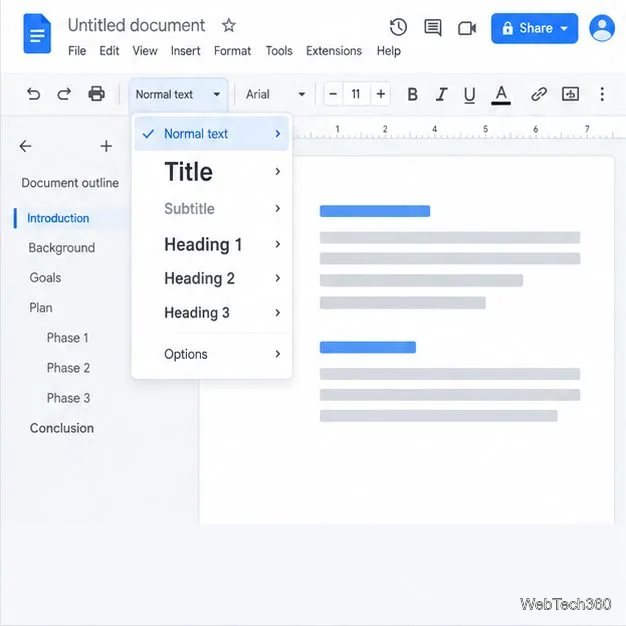Screen dimensions: 626x626
Task: Open the View menu
Action: coord(145,51)
